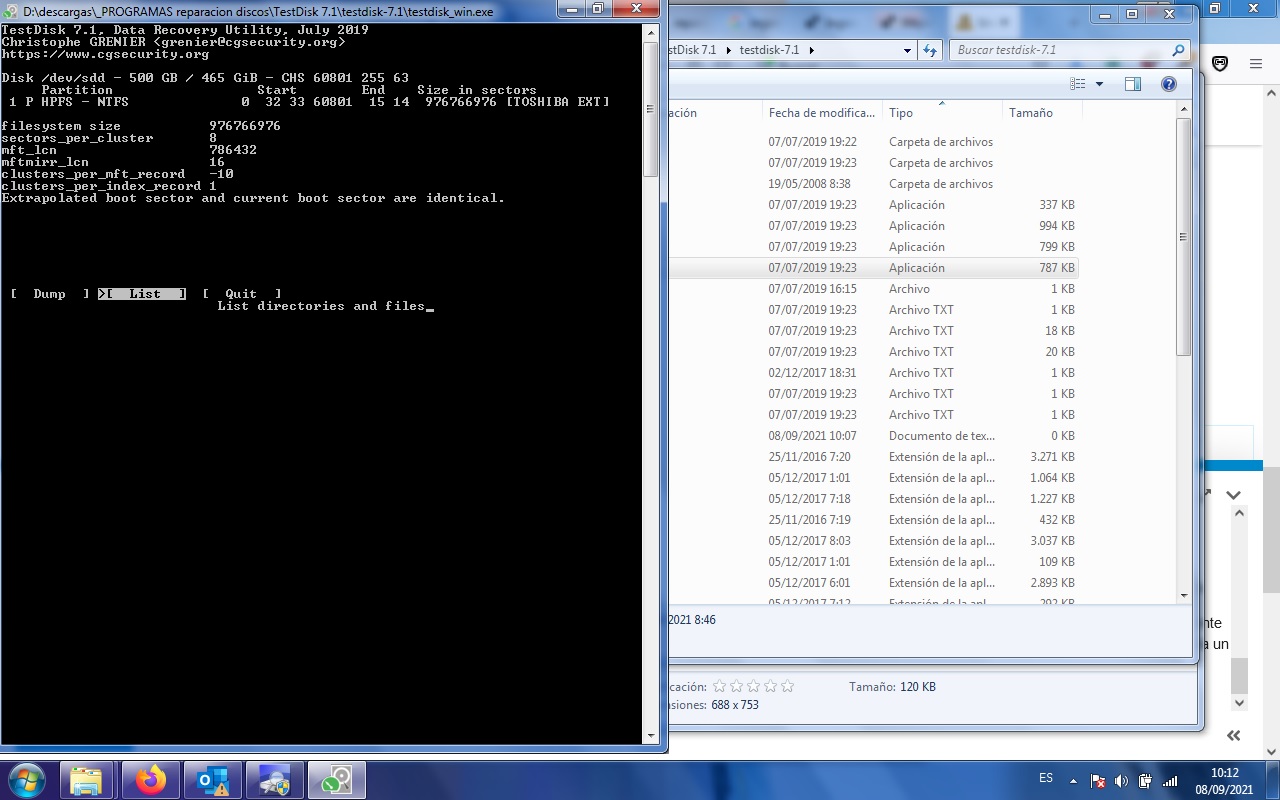Expand the arrow after testdisk-7.1 breadcrumb
This screenshot has width=1280, height=800.
pyautogui.click(x=811, y=50)
